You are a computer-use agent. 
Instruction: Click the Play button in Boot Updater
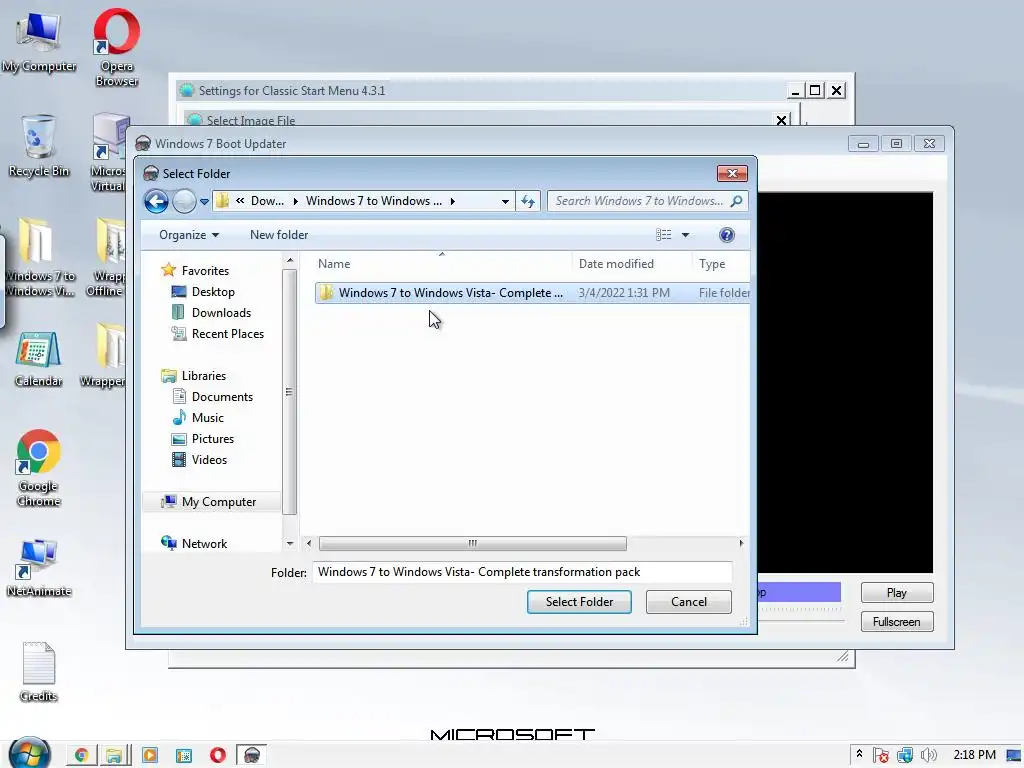point(897,593)
